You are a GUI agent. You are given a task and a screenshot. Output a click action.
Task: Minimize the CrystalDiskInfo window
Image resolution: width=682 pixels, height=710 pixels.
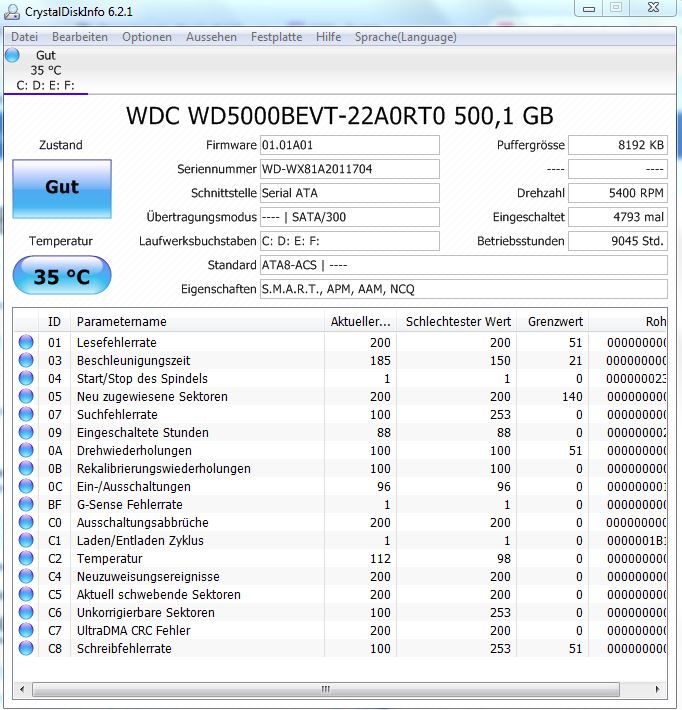[589, 8]
